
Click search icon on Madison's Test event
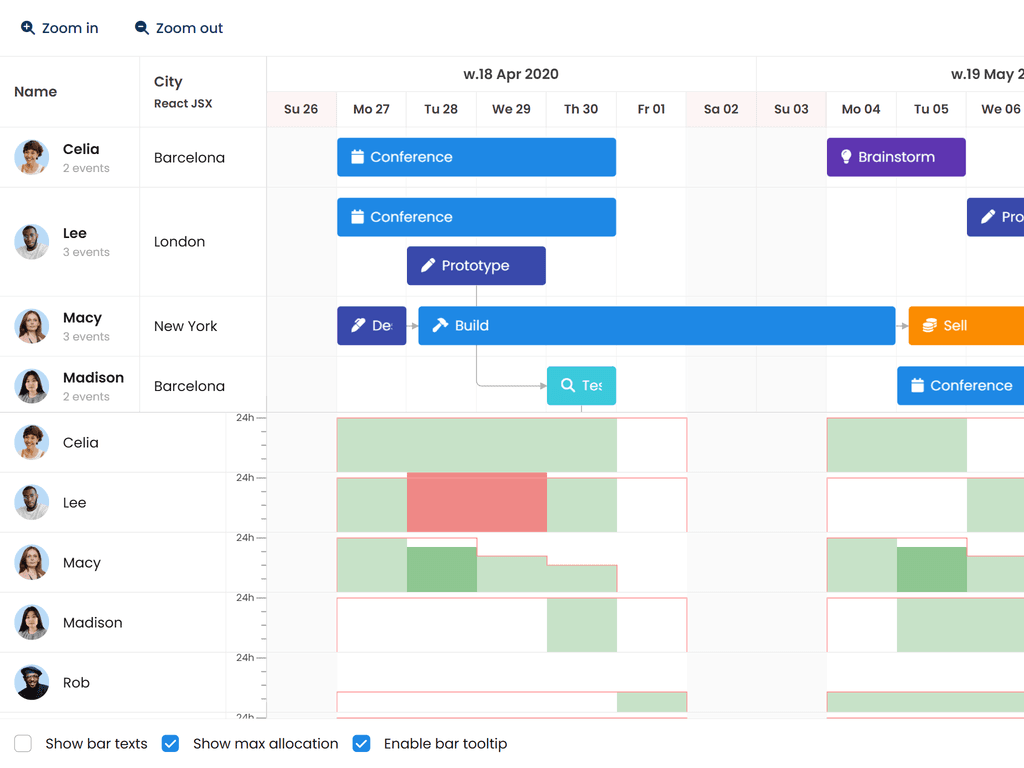coord(568,386)
